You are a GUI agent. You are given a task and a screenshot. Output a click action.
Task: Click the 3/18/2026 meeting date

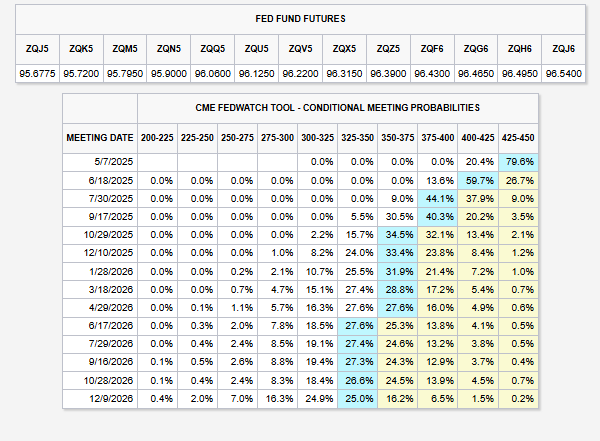click(x=111, y=290)
